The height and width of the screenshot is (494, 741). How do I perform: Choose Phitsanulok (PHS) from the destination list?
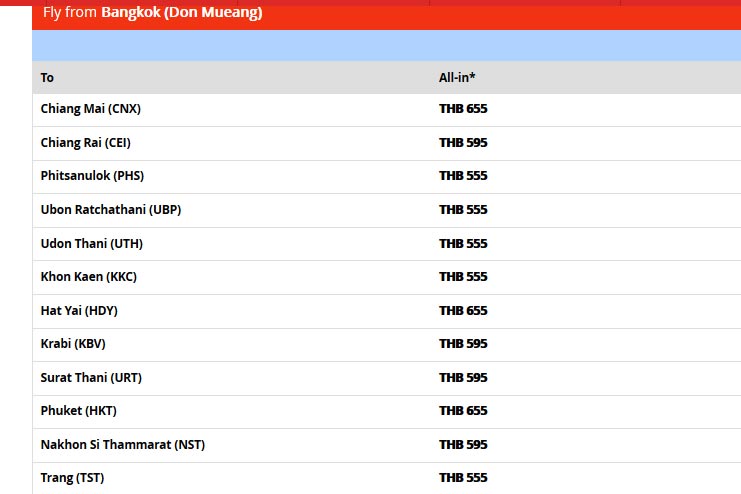click(x=92, y=176)
